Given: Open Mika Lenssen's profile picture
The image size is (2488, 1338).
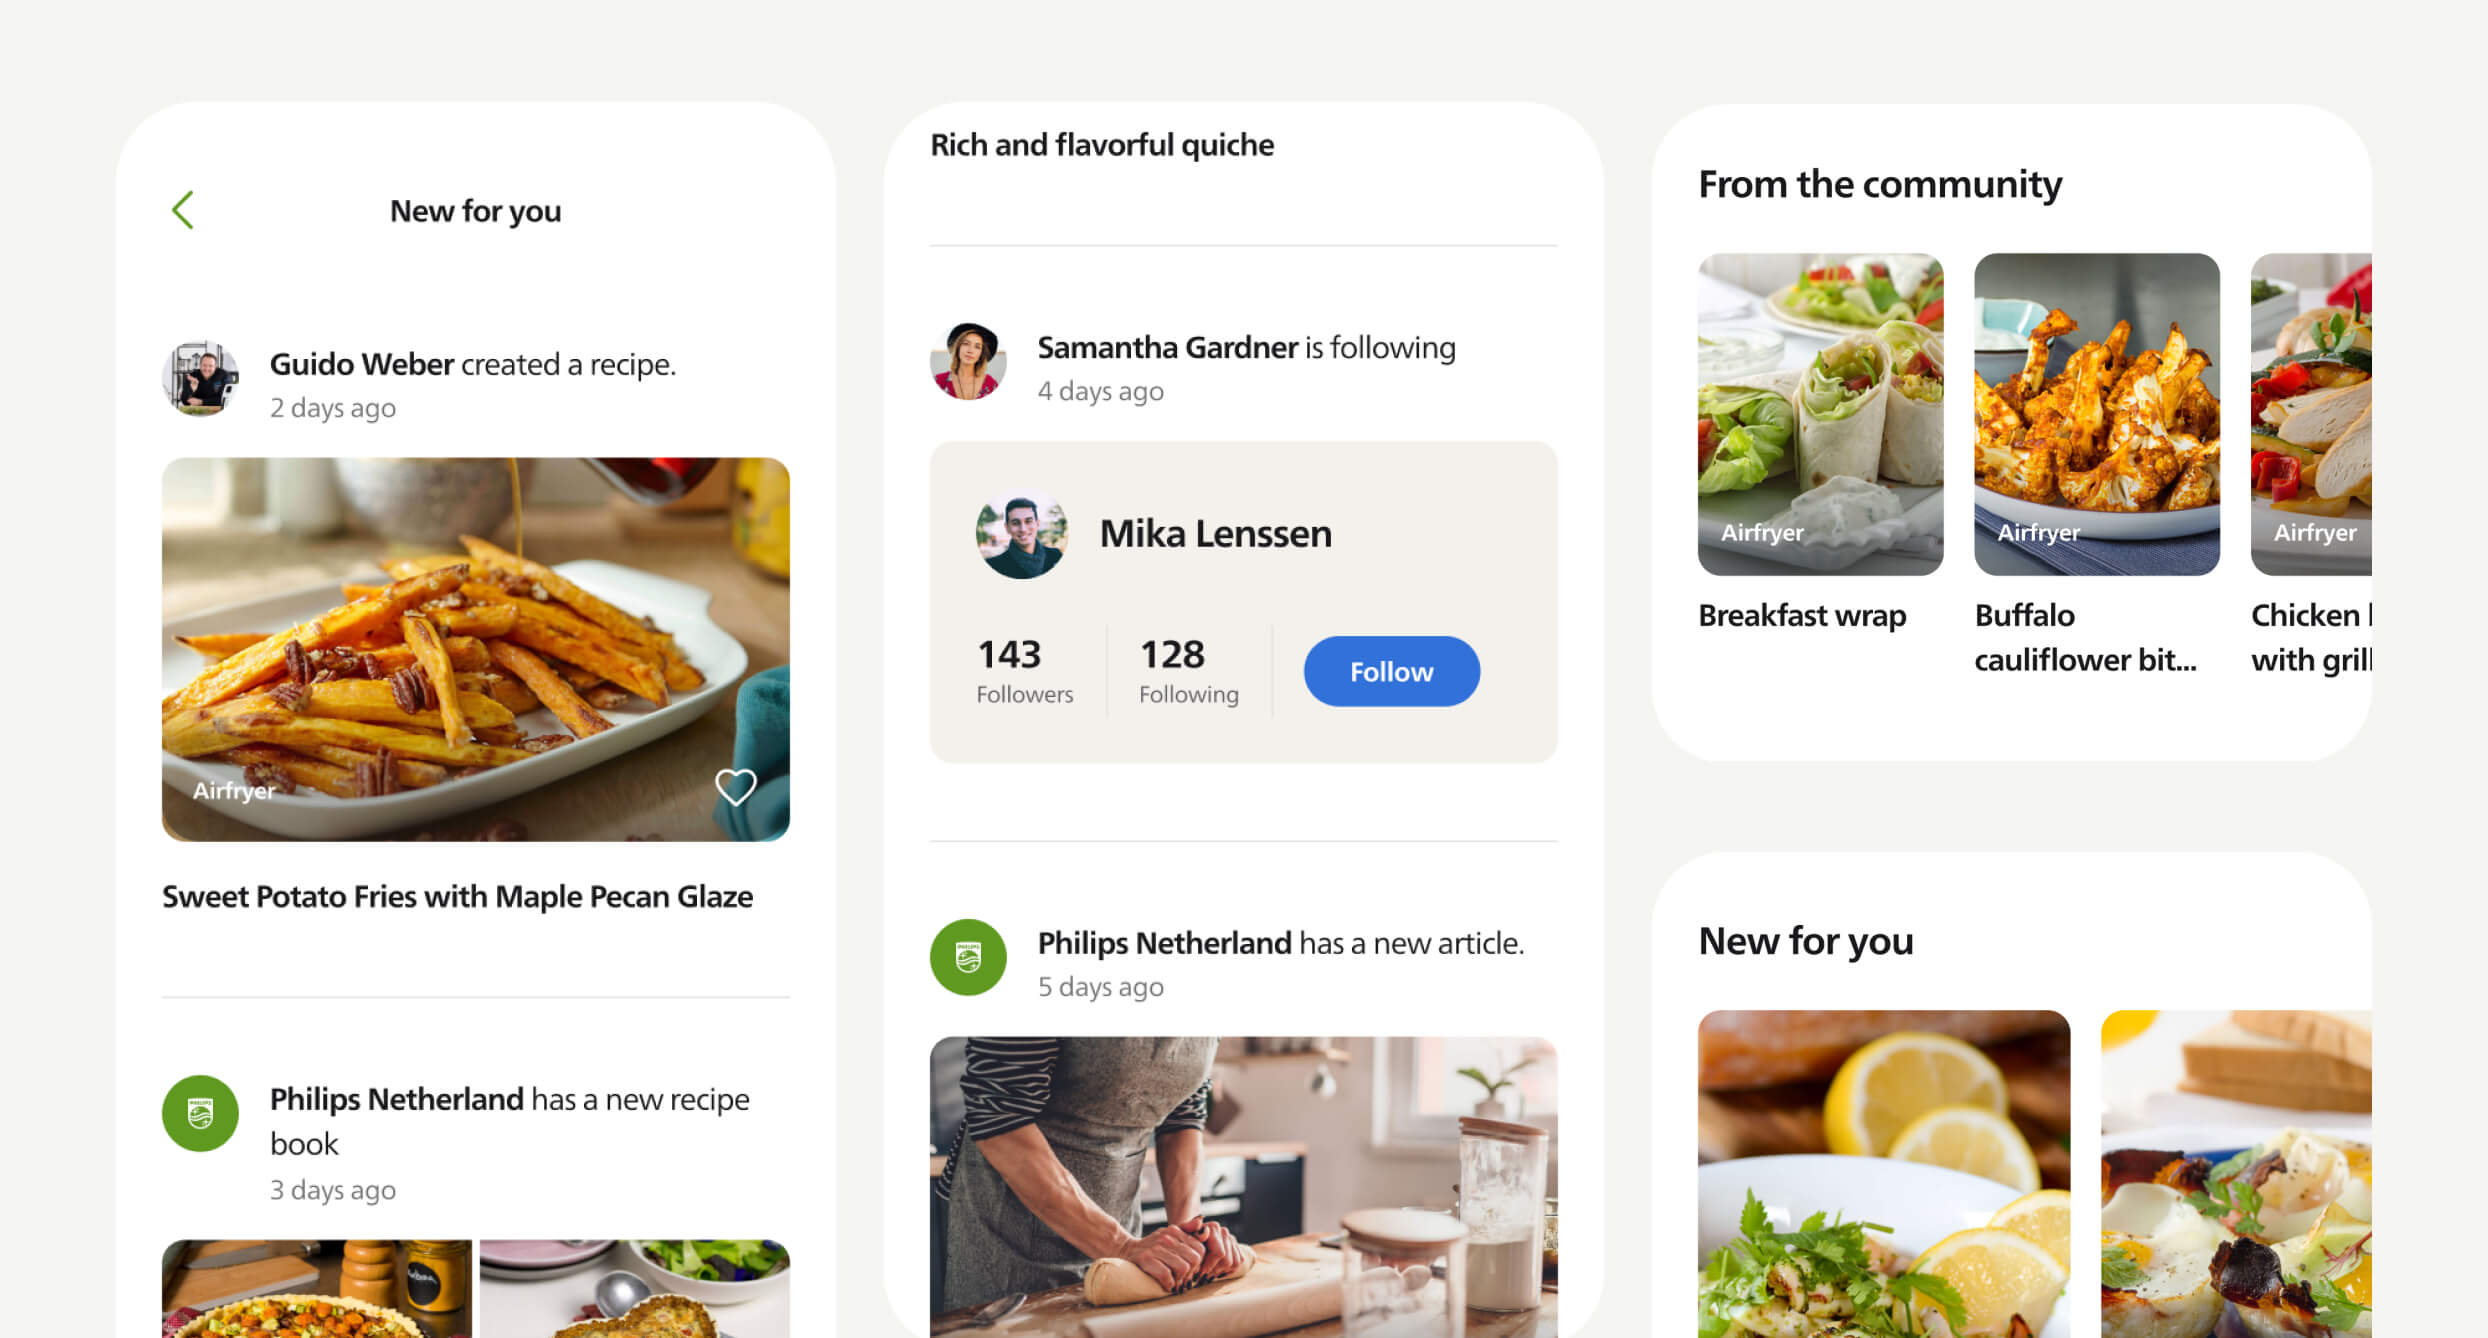Looking at the screenshot, I should tap(1021, 533).
